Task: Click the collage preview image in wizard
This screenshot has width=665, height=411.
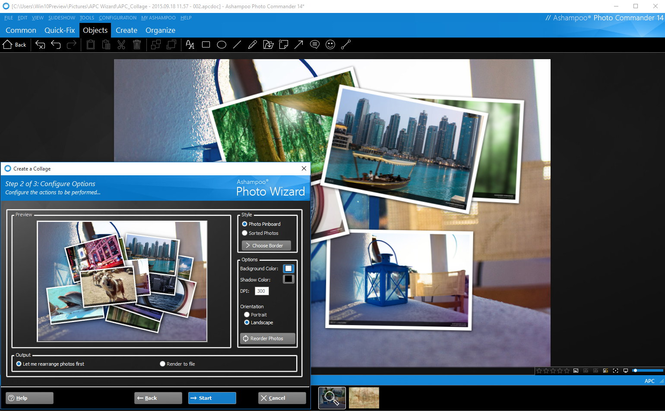Action: point(122,281)
